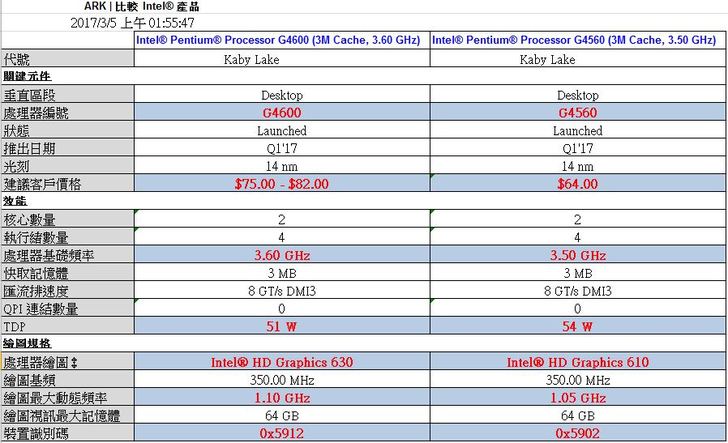
Task: Click 350.00 MHz in the G4600 column
Action: [282, 380]
